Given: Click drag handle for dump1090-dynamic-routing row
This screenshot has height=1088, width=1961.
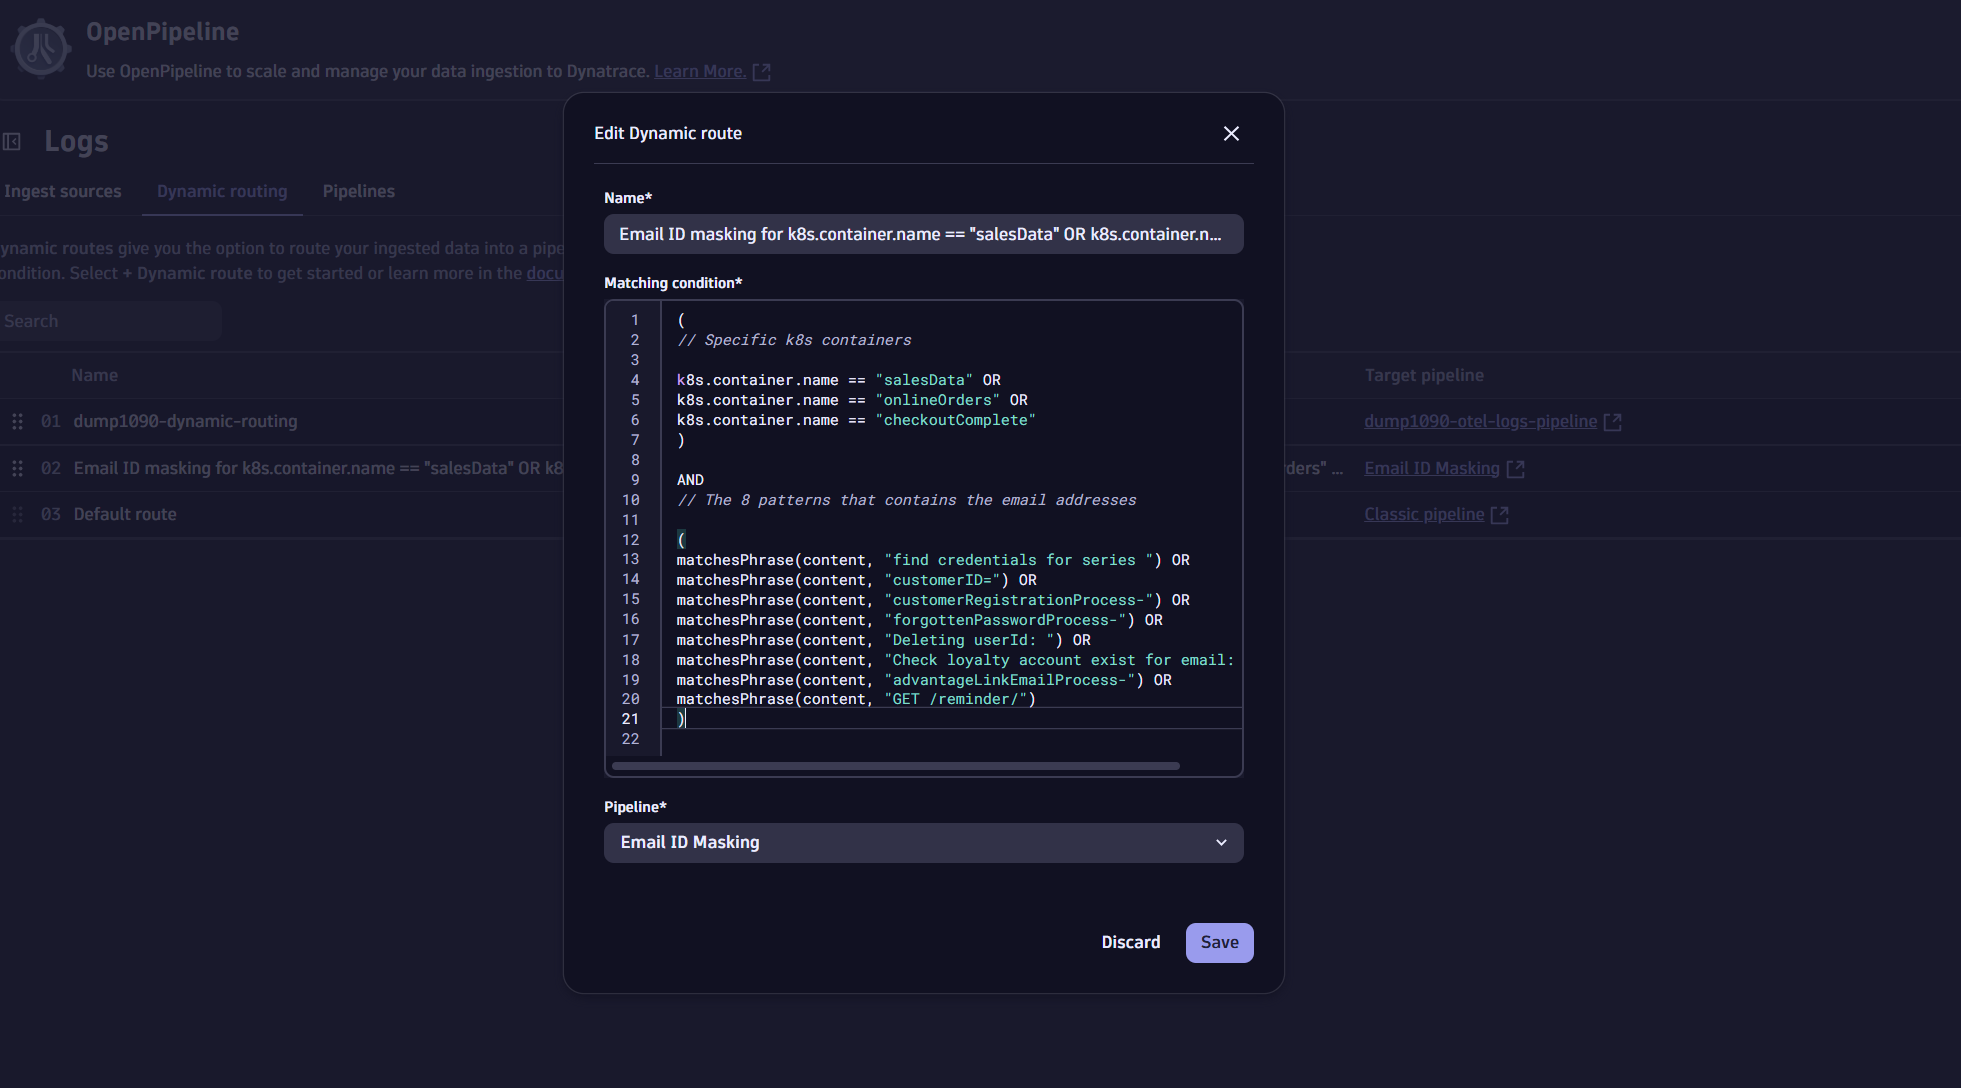Looking at the screenshot, I should coord(17,422).
